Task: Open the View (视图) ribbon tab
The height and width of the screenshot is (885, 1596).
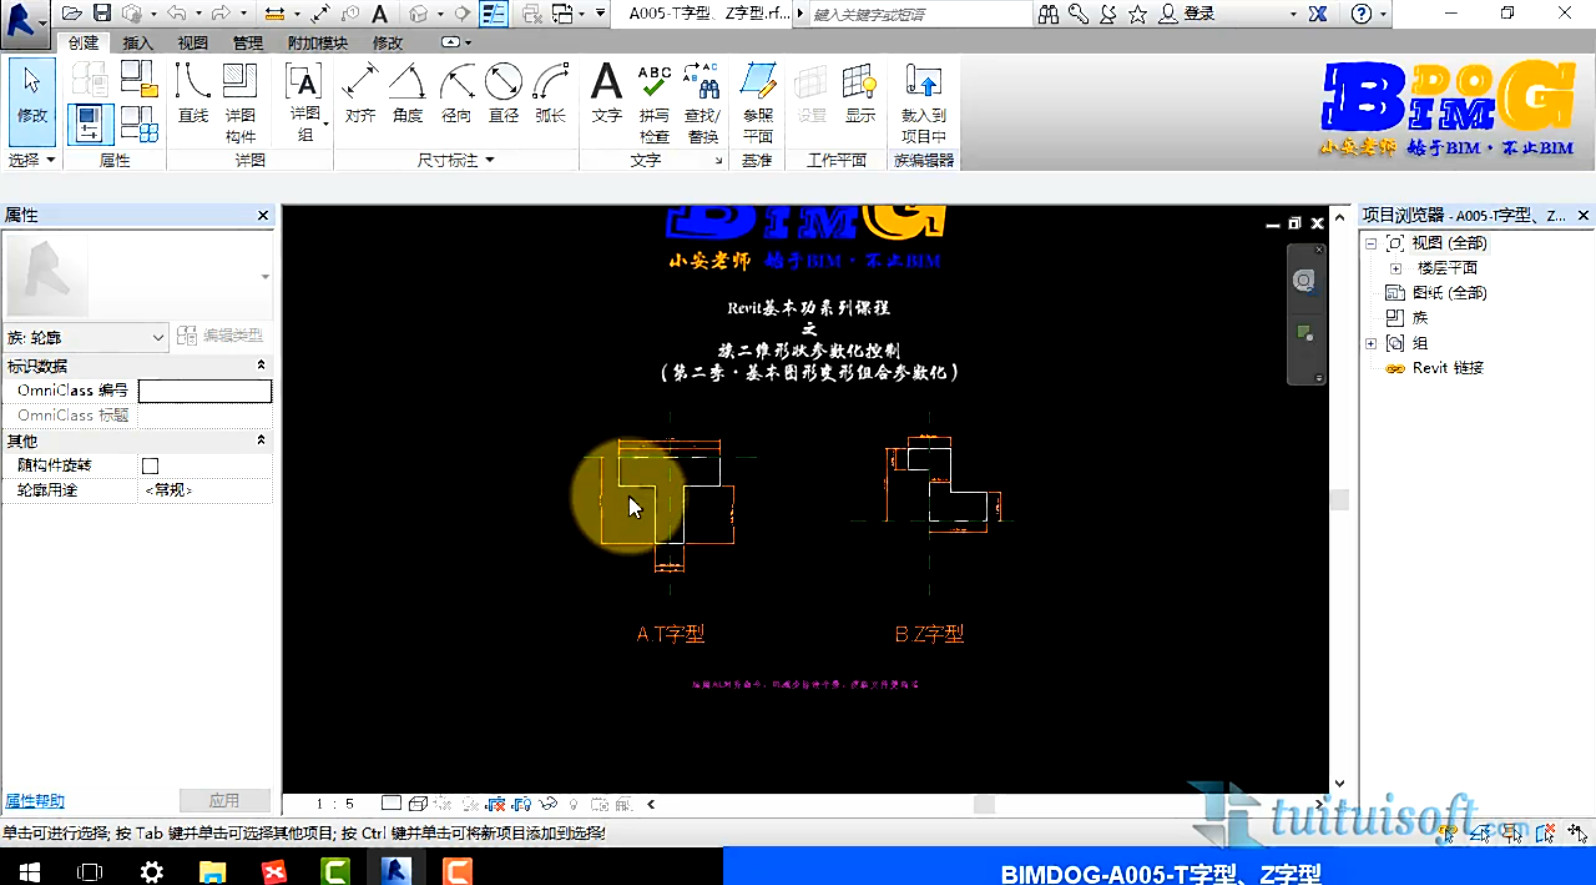Action: pyautogui.click(x=193, y=43)
